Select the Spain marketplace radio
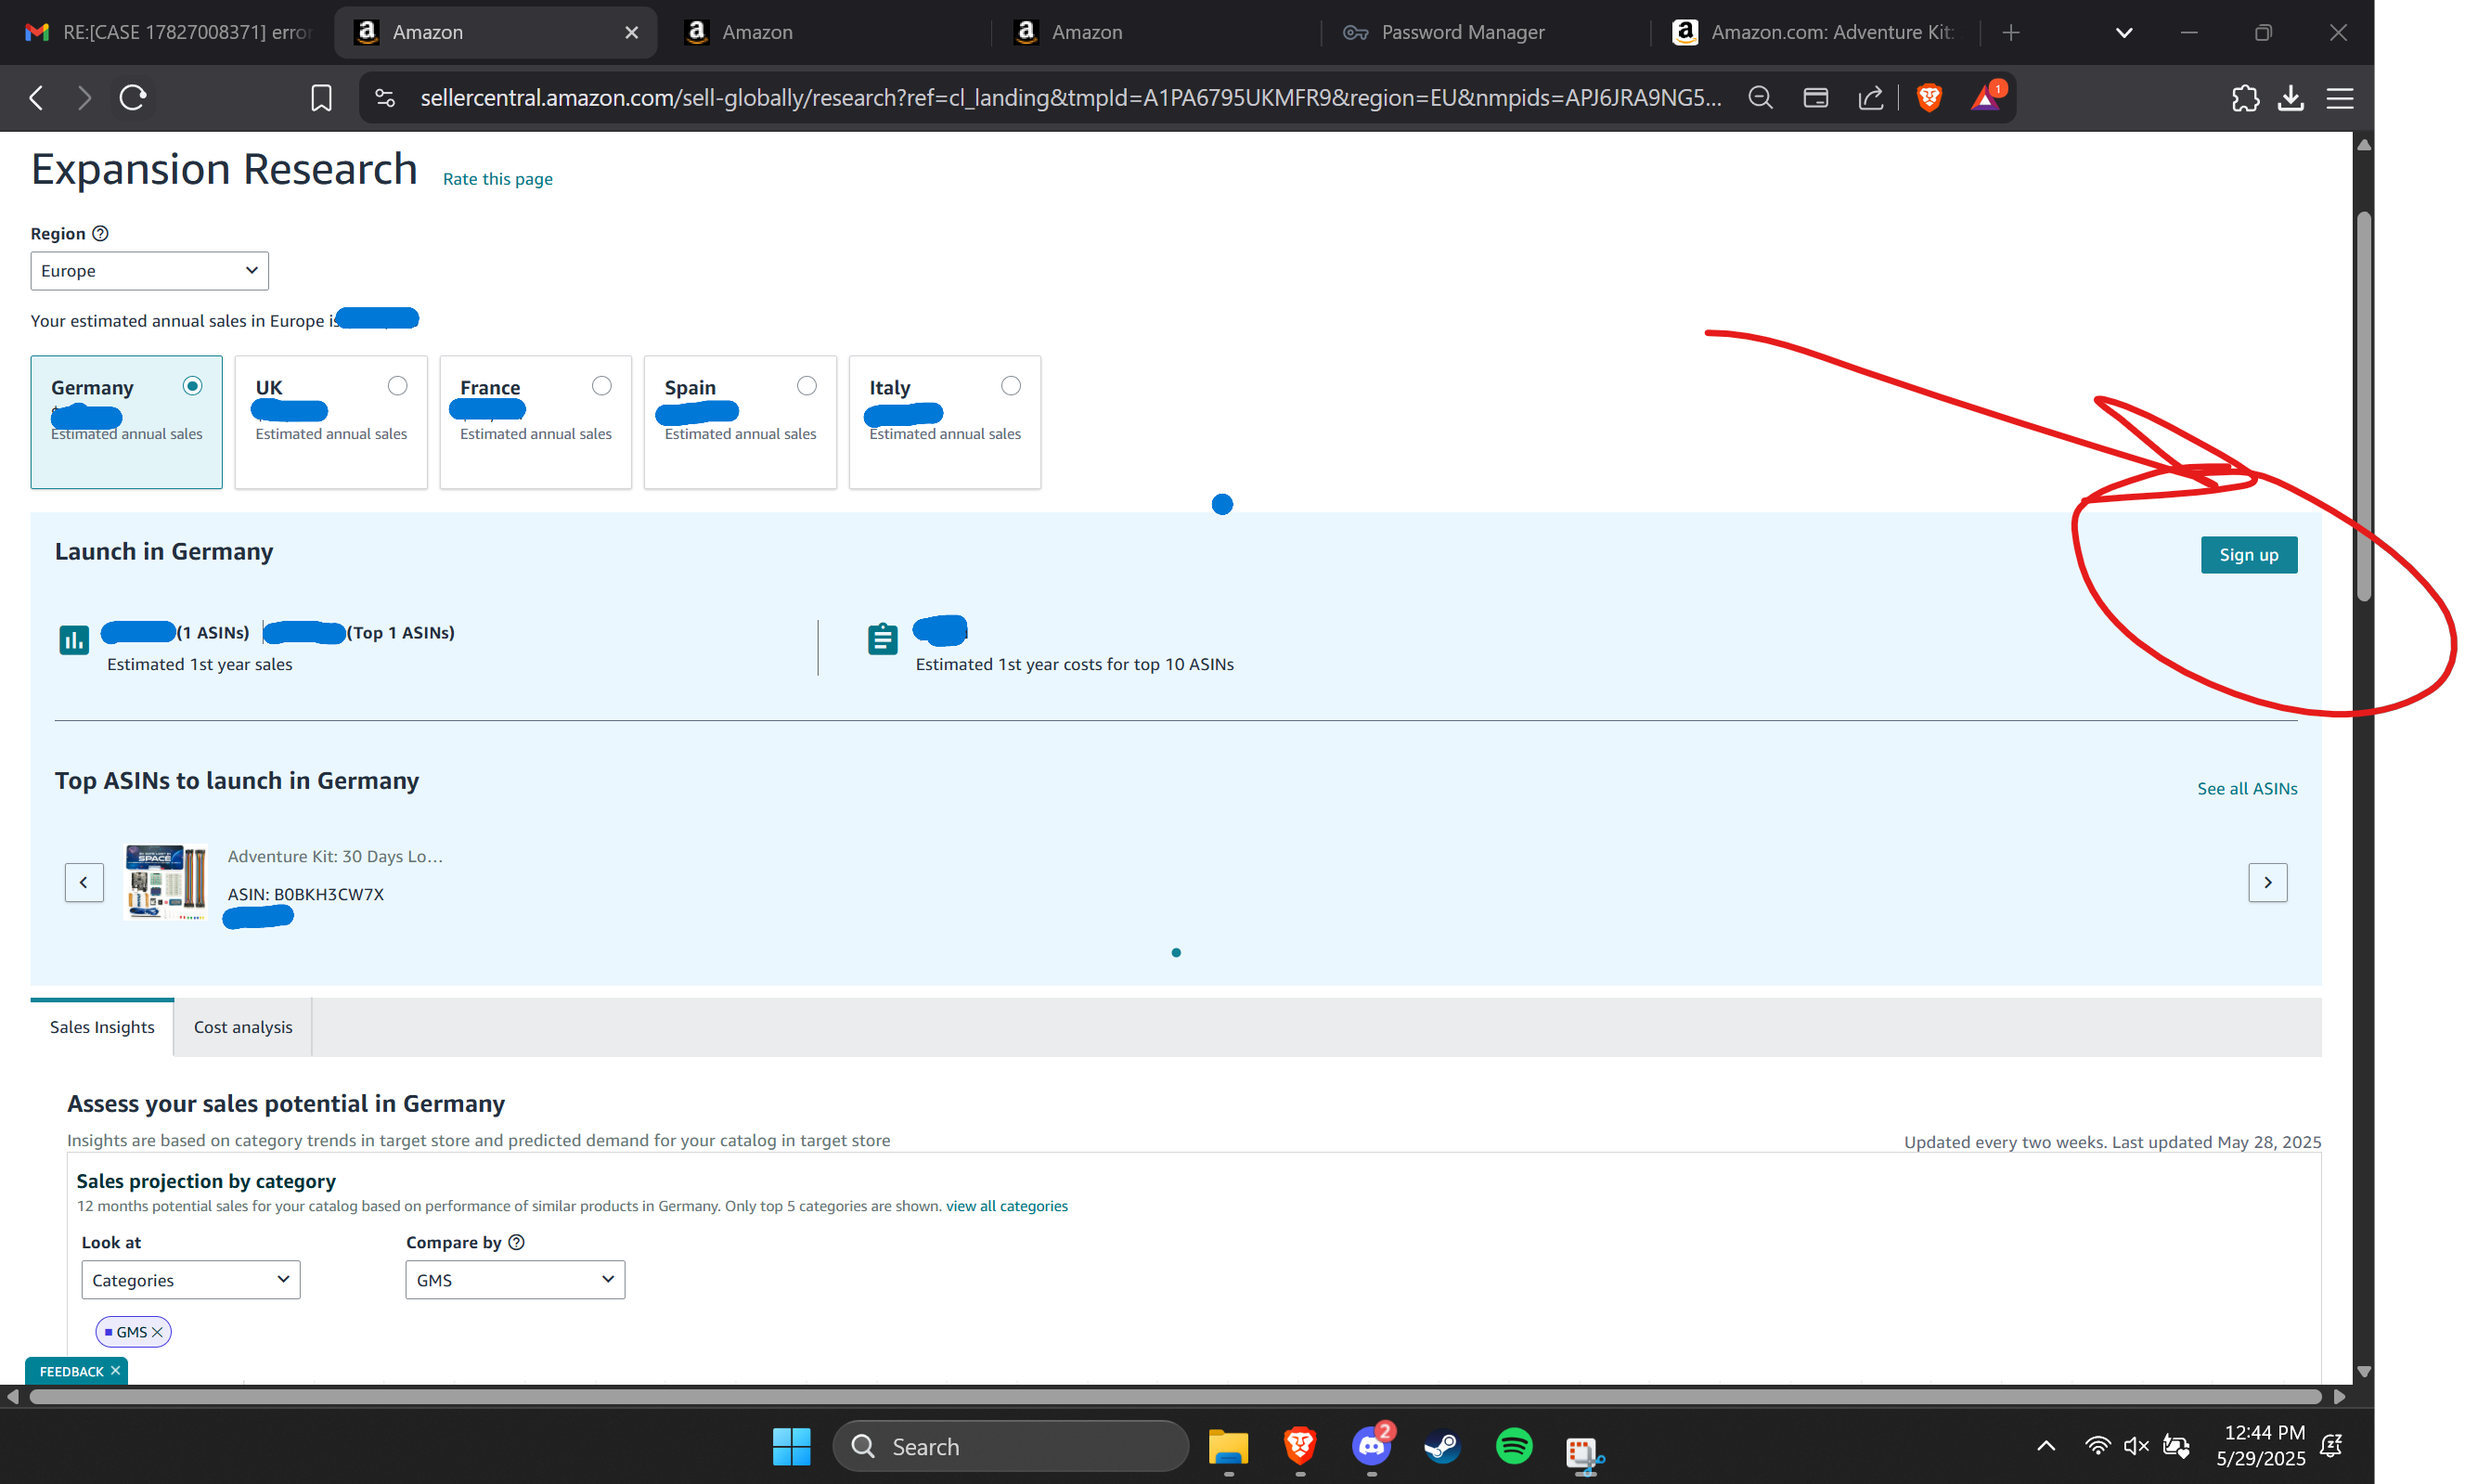Viewport: 2465px width, 1484px height. point(807,386)
